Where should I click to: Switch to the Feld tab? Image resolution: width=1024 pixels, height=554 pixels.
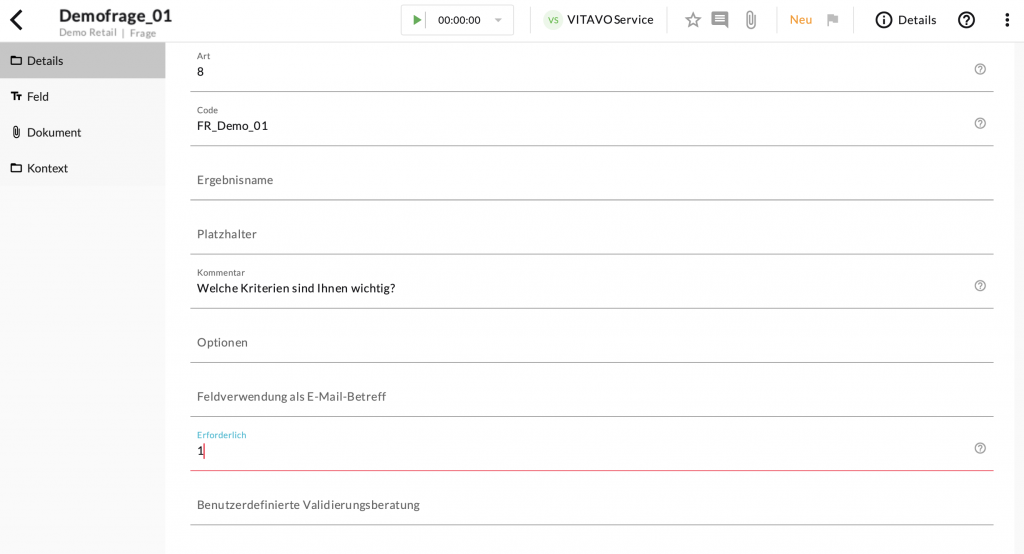tap(38, 96)
